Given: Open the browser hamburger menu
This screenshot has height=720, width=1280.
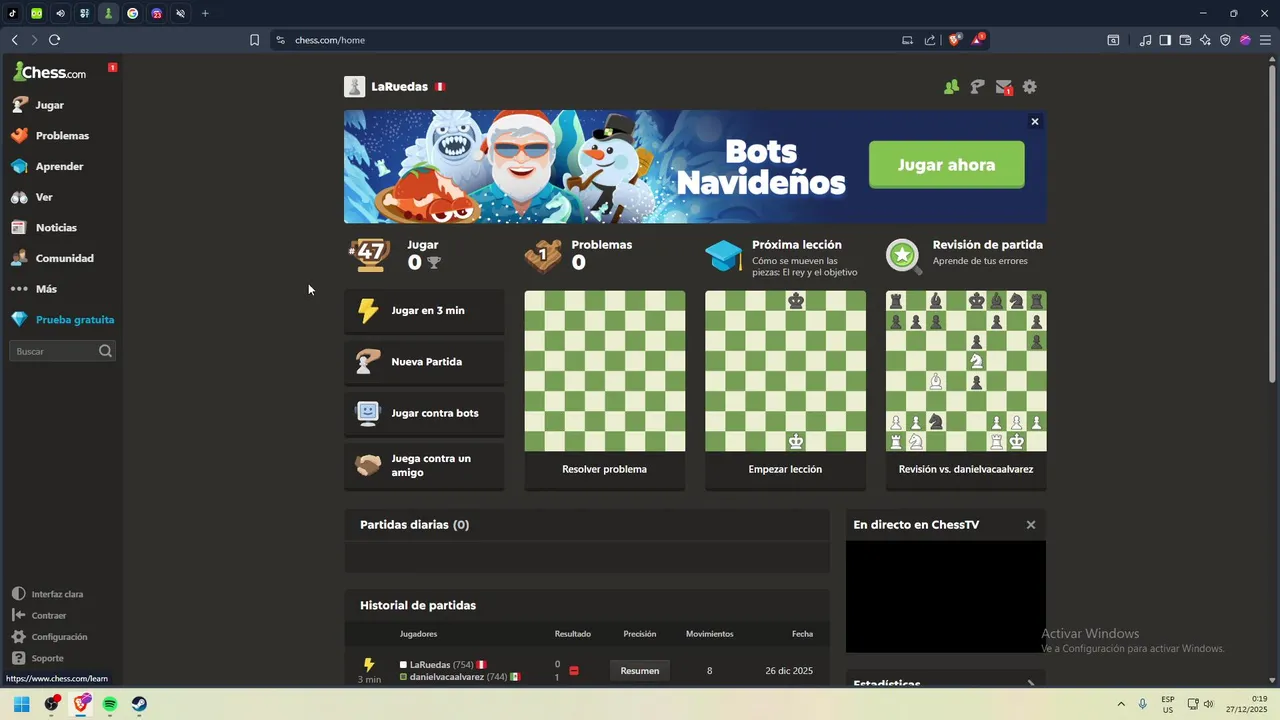Looking at the screenshot, I should pyautogui.click(x=1265, y=40).
